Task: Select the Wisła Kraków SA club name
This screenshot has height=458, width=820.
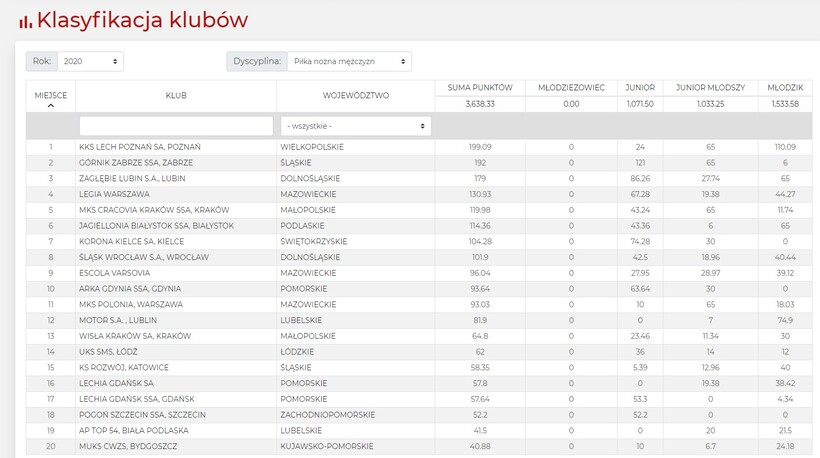Action: [x=135, y=336]
